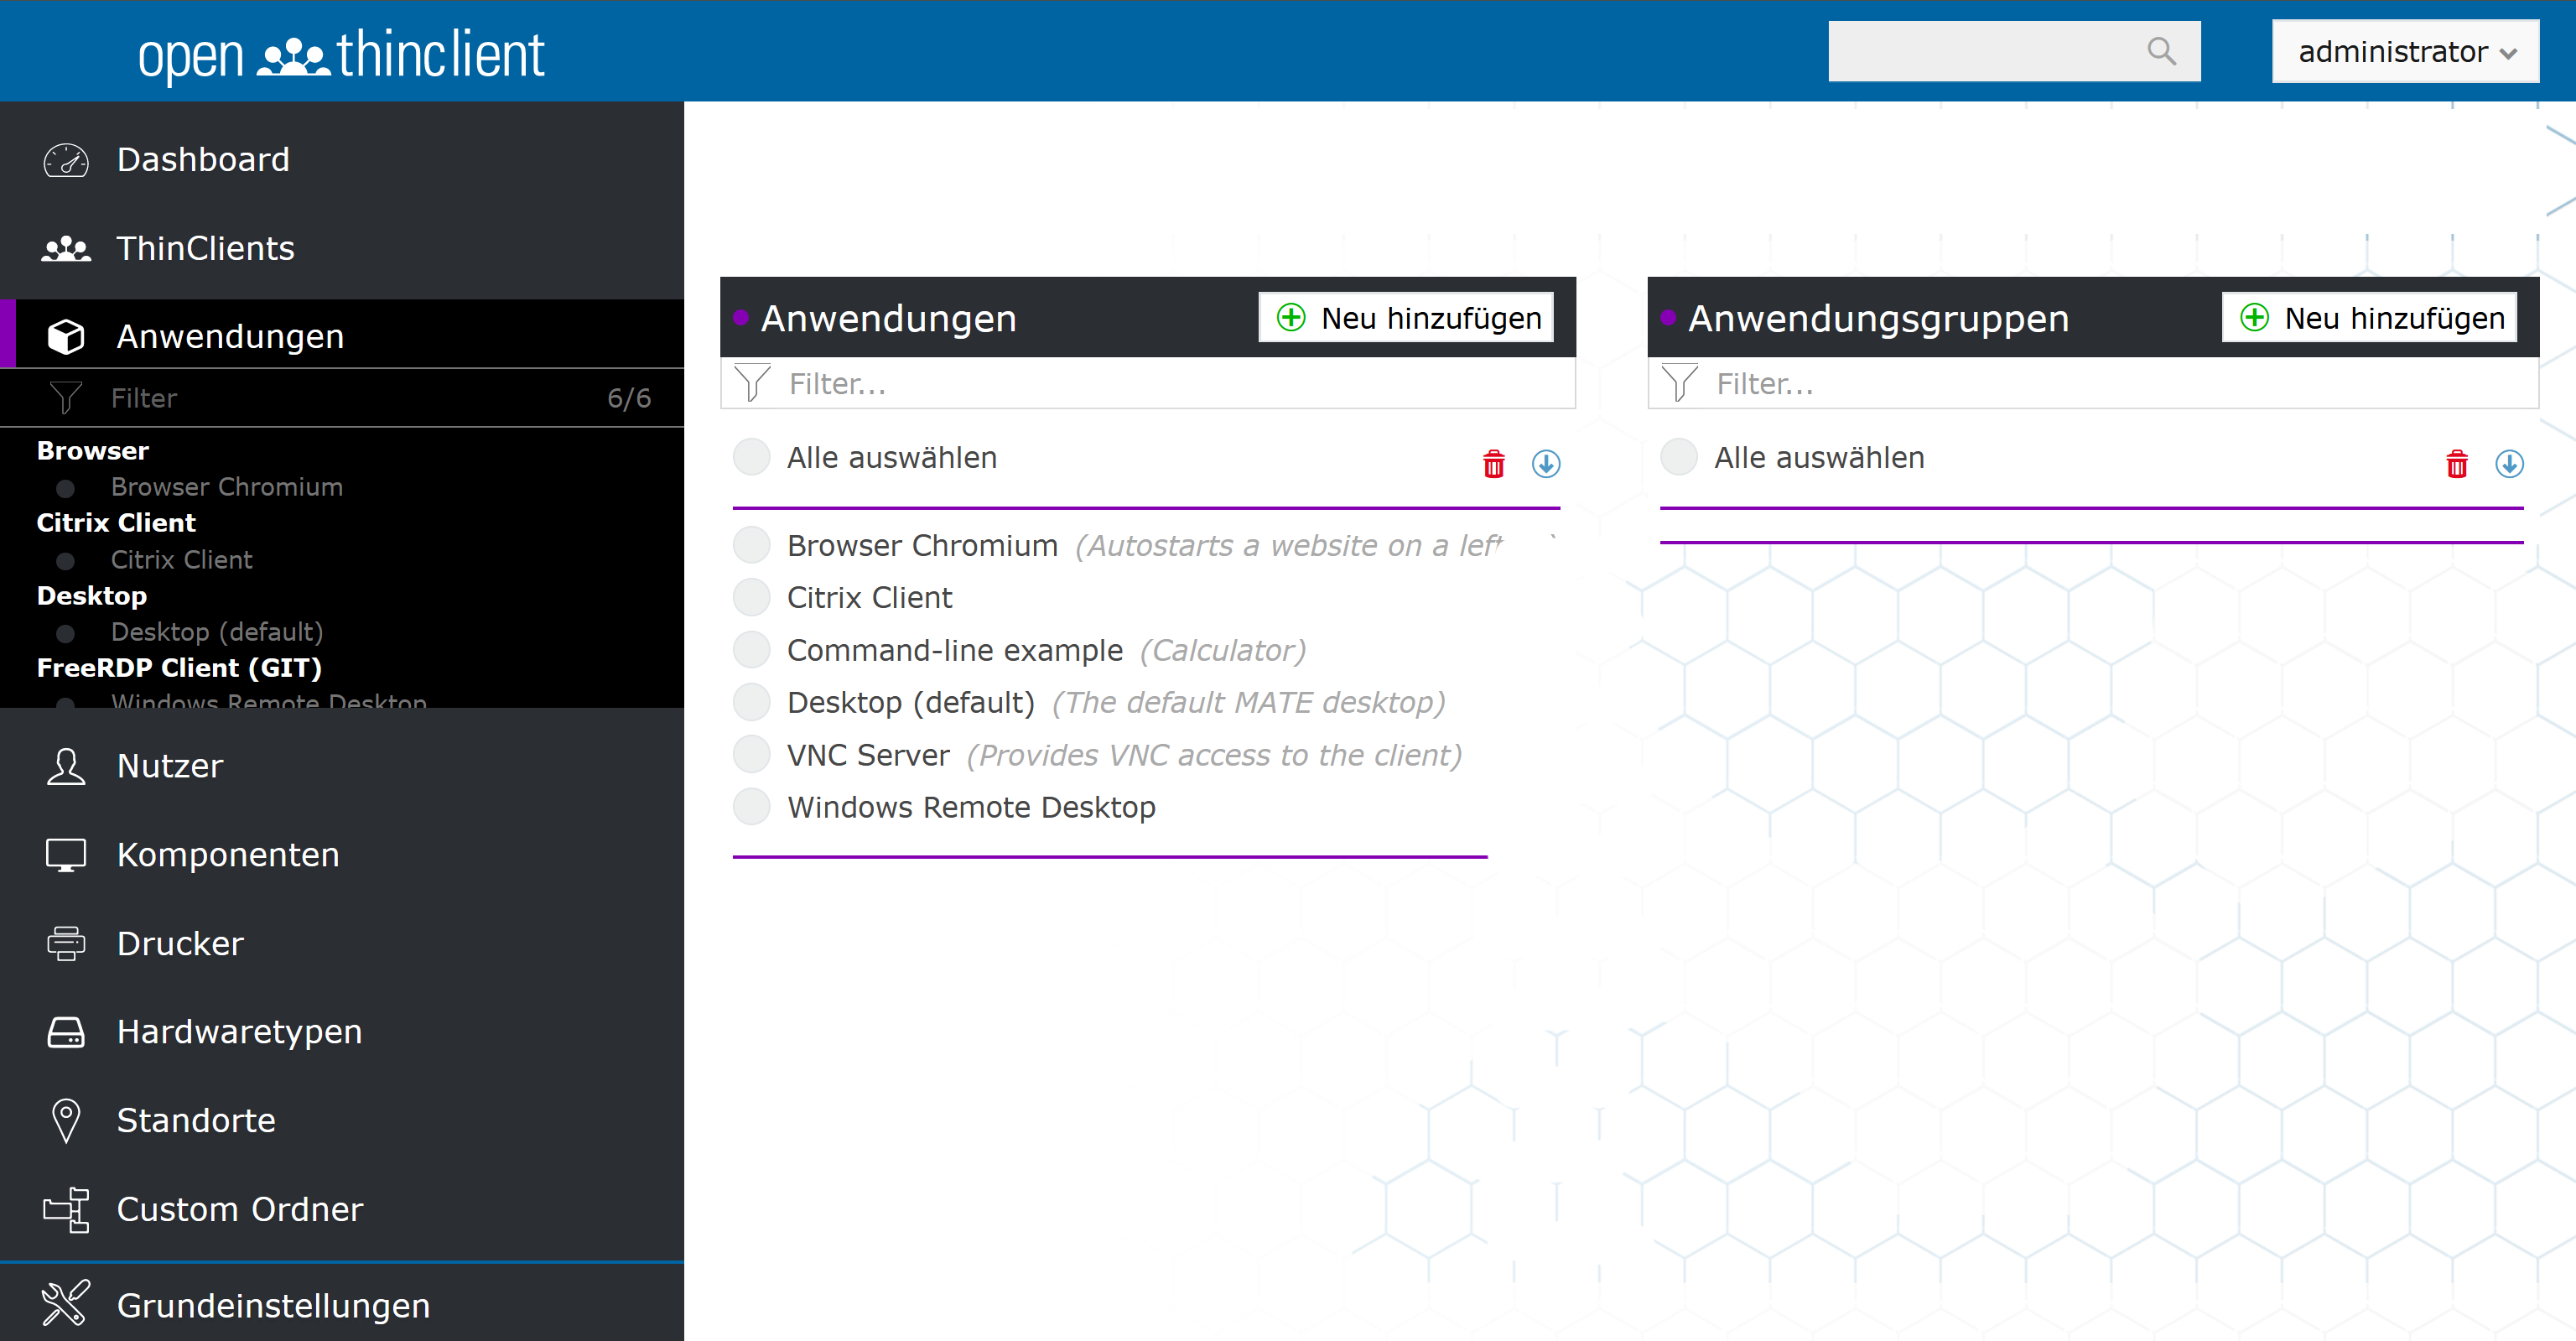This screenshot has width=2576, height=1341.
Task: Open the ThinClients menu item
Action: [x=205, y=248]
